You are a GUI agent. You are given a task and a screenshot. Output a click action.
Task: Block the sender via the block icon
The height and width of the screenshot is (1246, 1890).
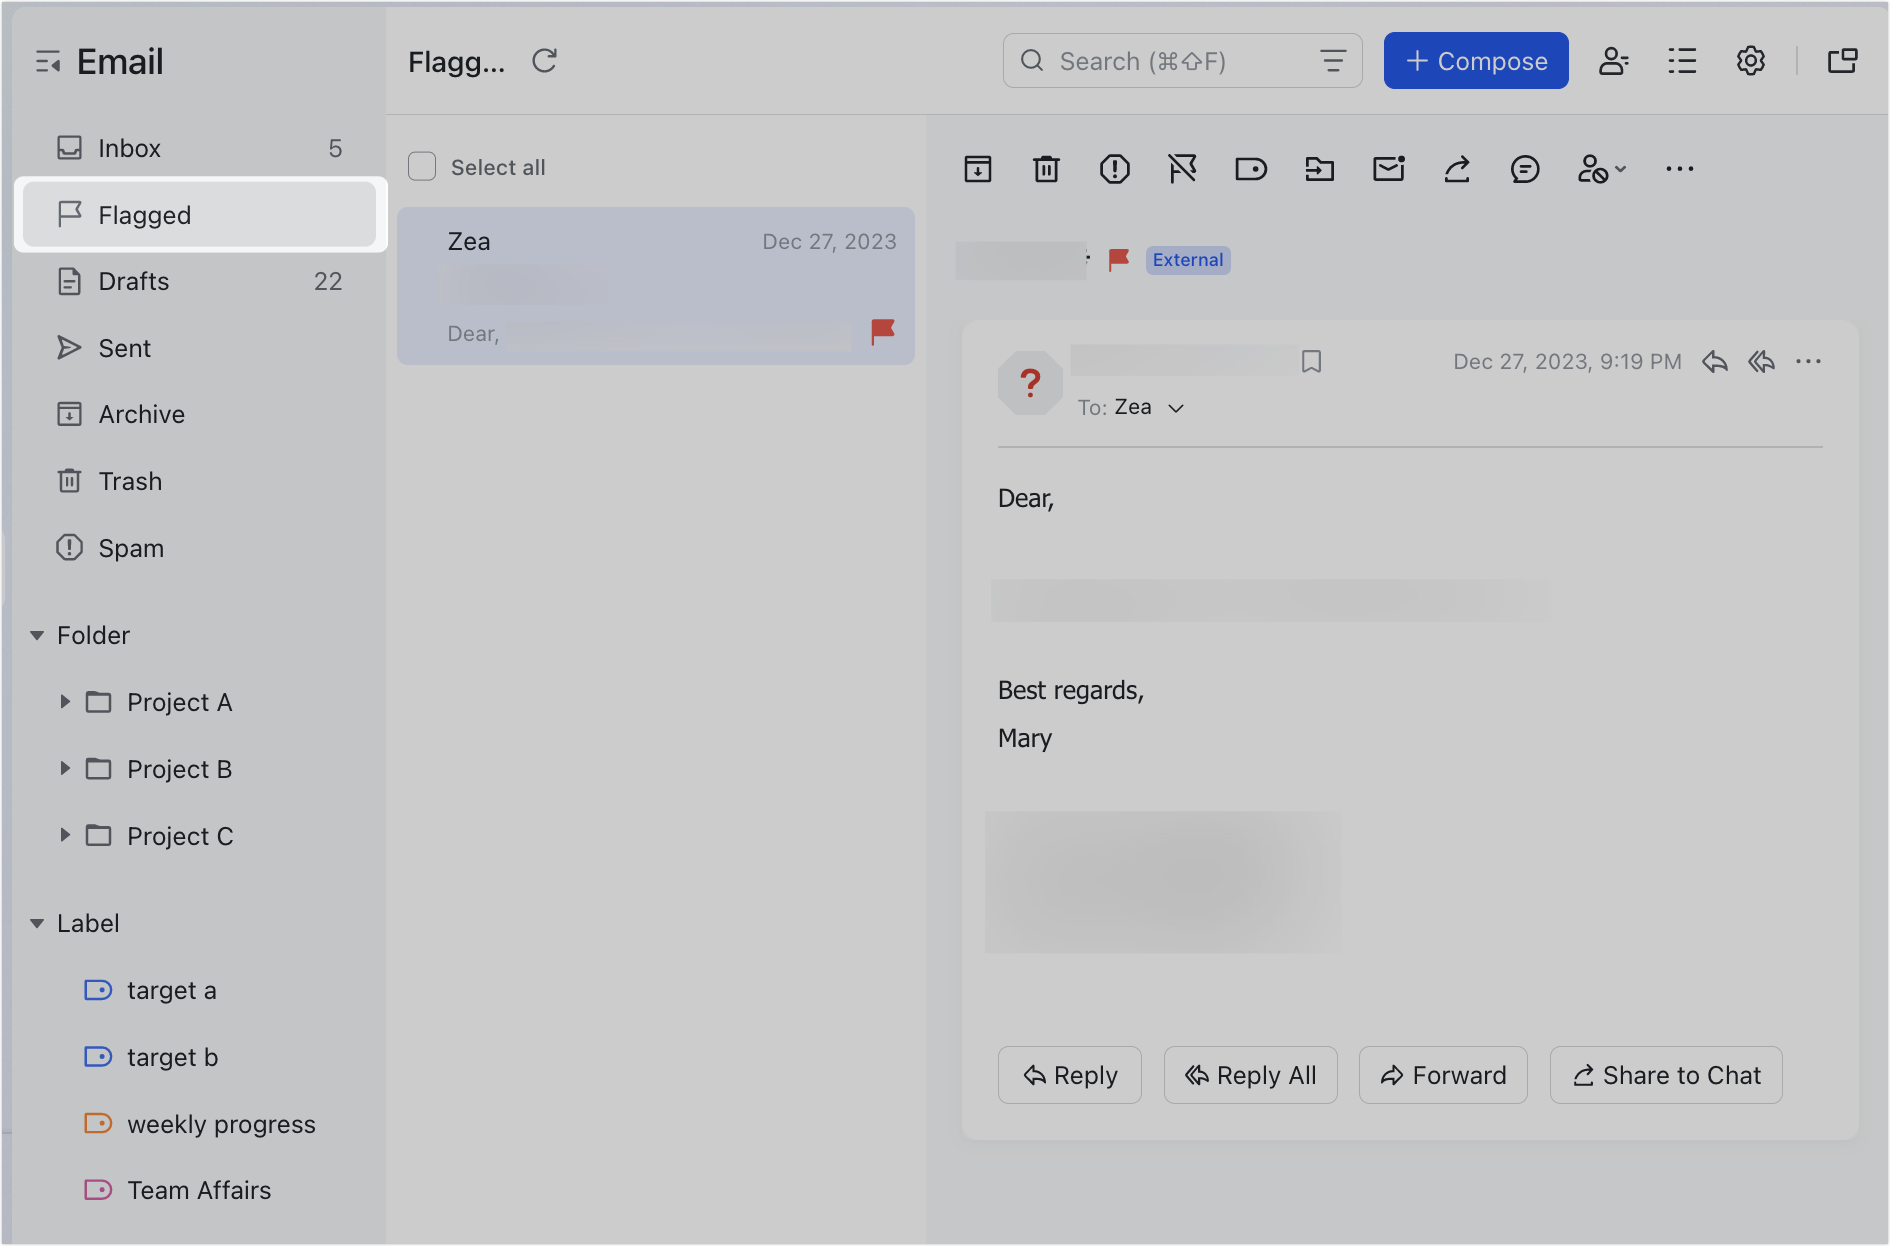point(1597,168)
